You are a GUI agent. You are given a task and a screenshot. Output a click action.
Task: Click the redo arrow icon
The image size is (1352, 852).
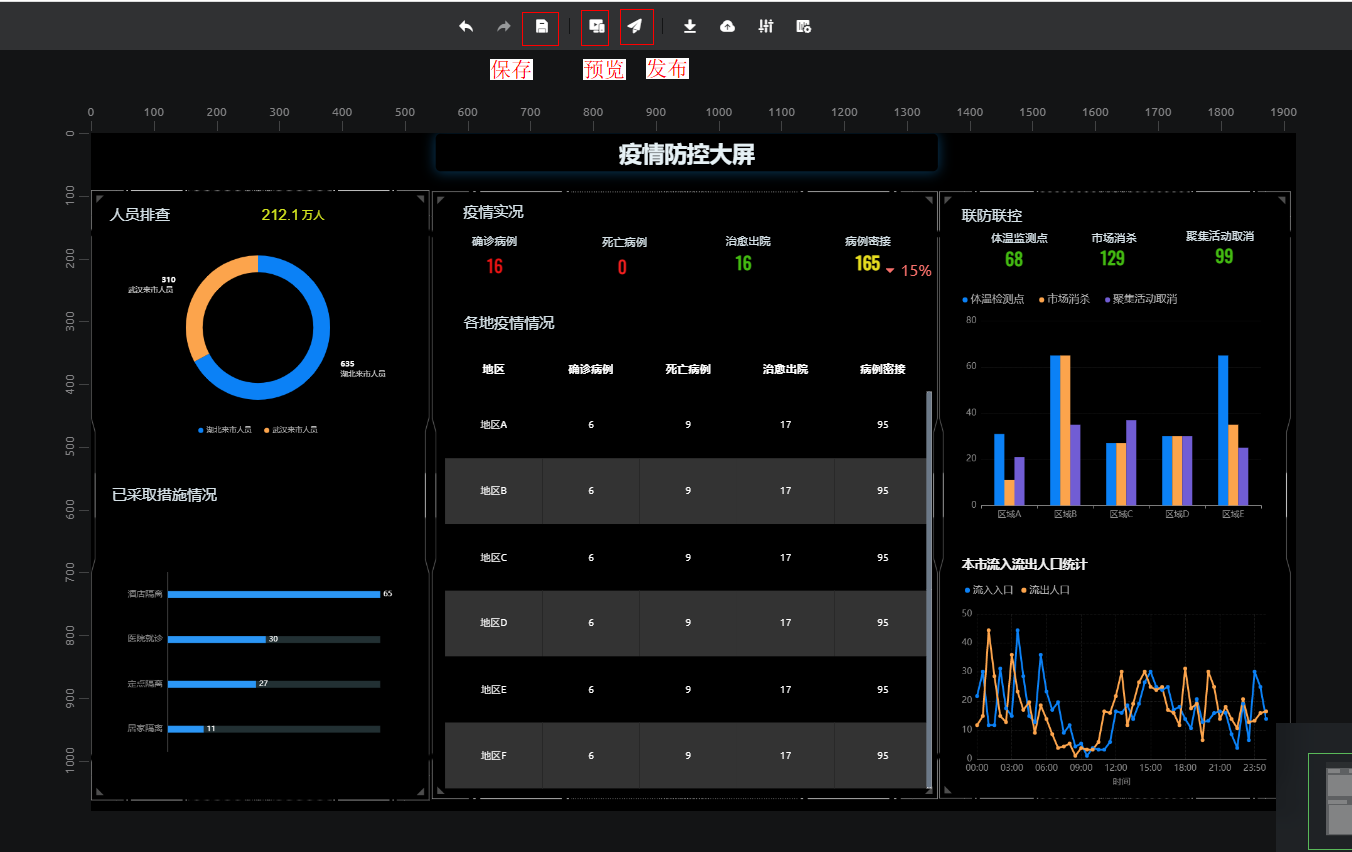click(x=504, y=27)
